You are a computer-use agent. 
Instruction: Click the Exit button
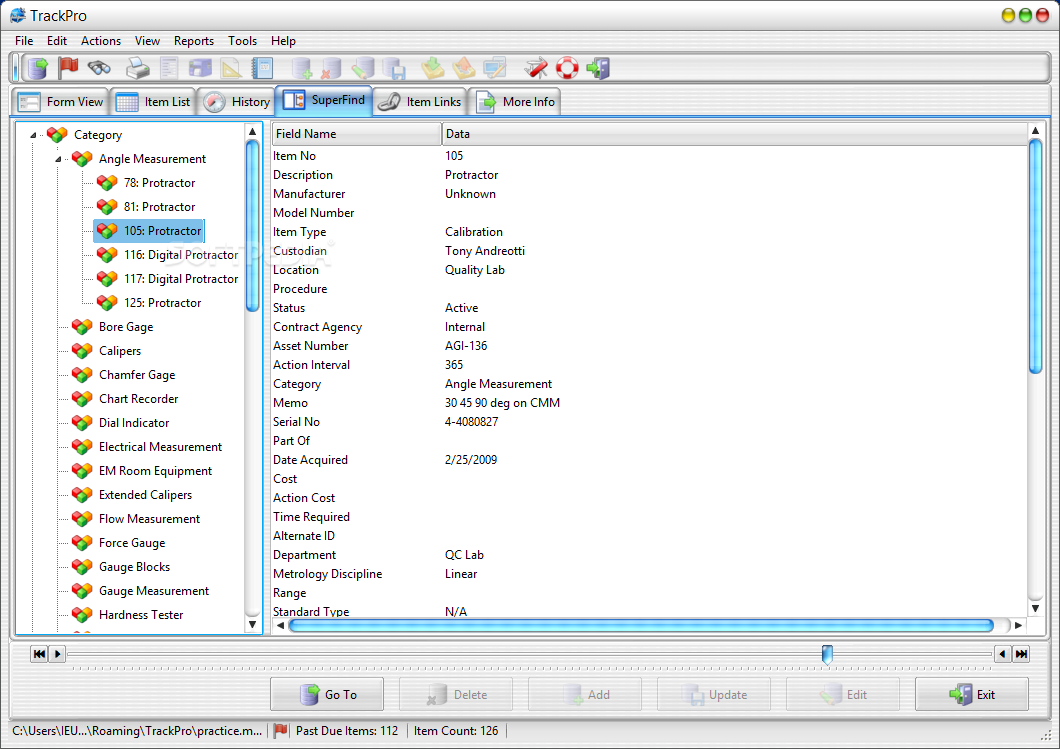(x=972, y=694)
